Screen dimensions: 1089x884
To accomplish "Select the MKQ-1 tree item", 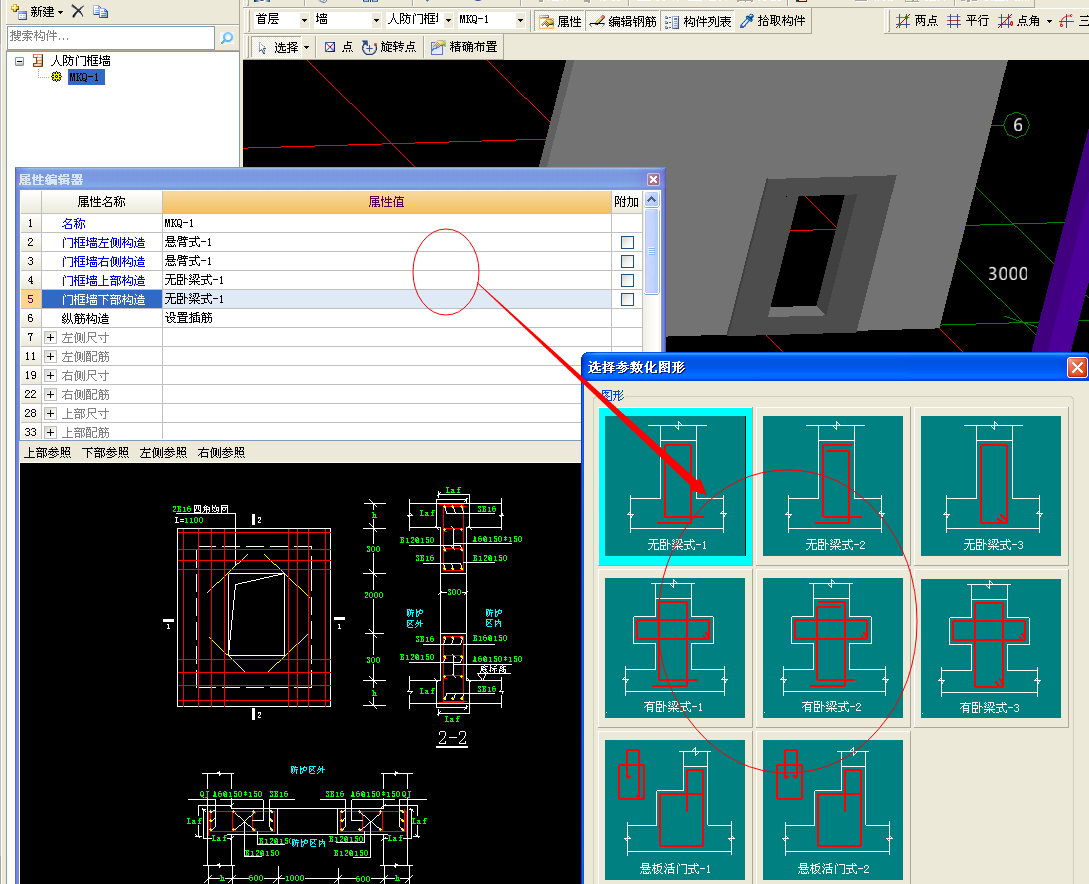I will click(86, 77).
